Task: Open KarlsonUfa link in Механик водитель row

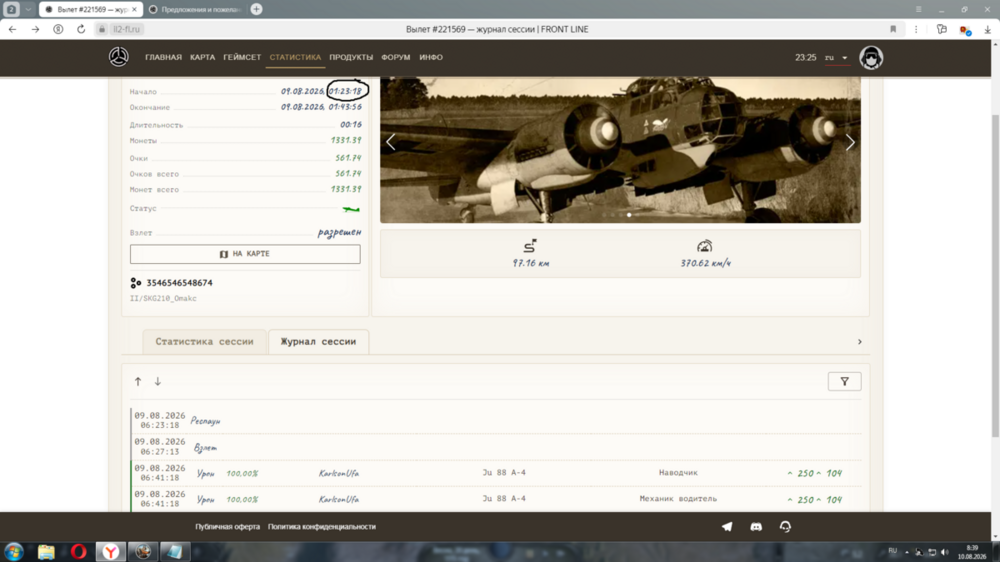Action: [339, 499]
